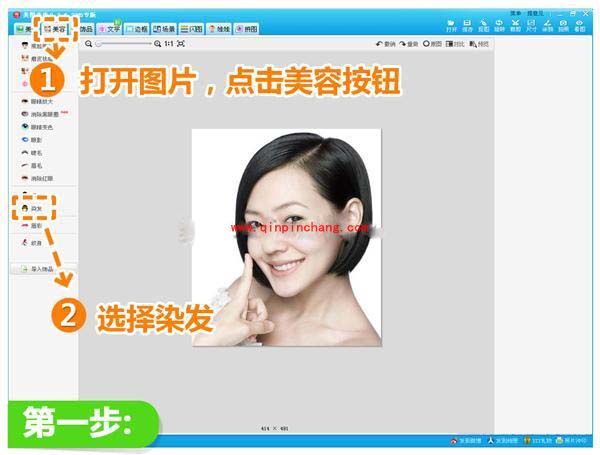Click the 原图 original image button
600x455 pixels.
432,44
